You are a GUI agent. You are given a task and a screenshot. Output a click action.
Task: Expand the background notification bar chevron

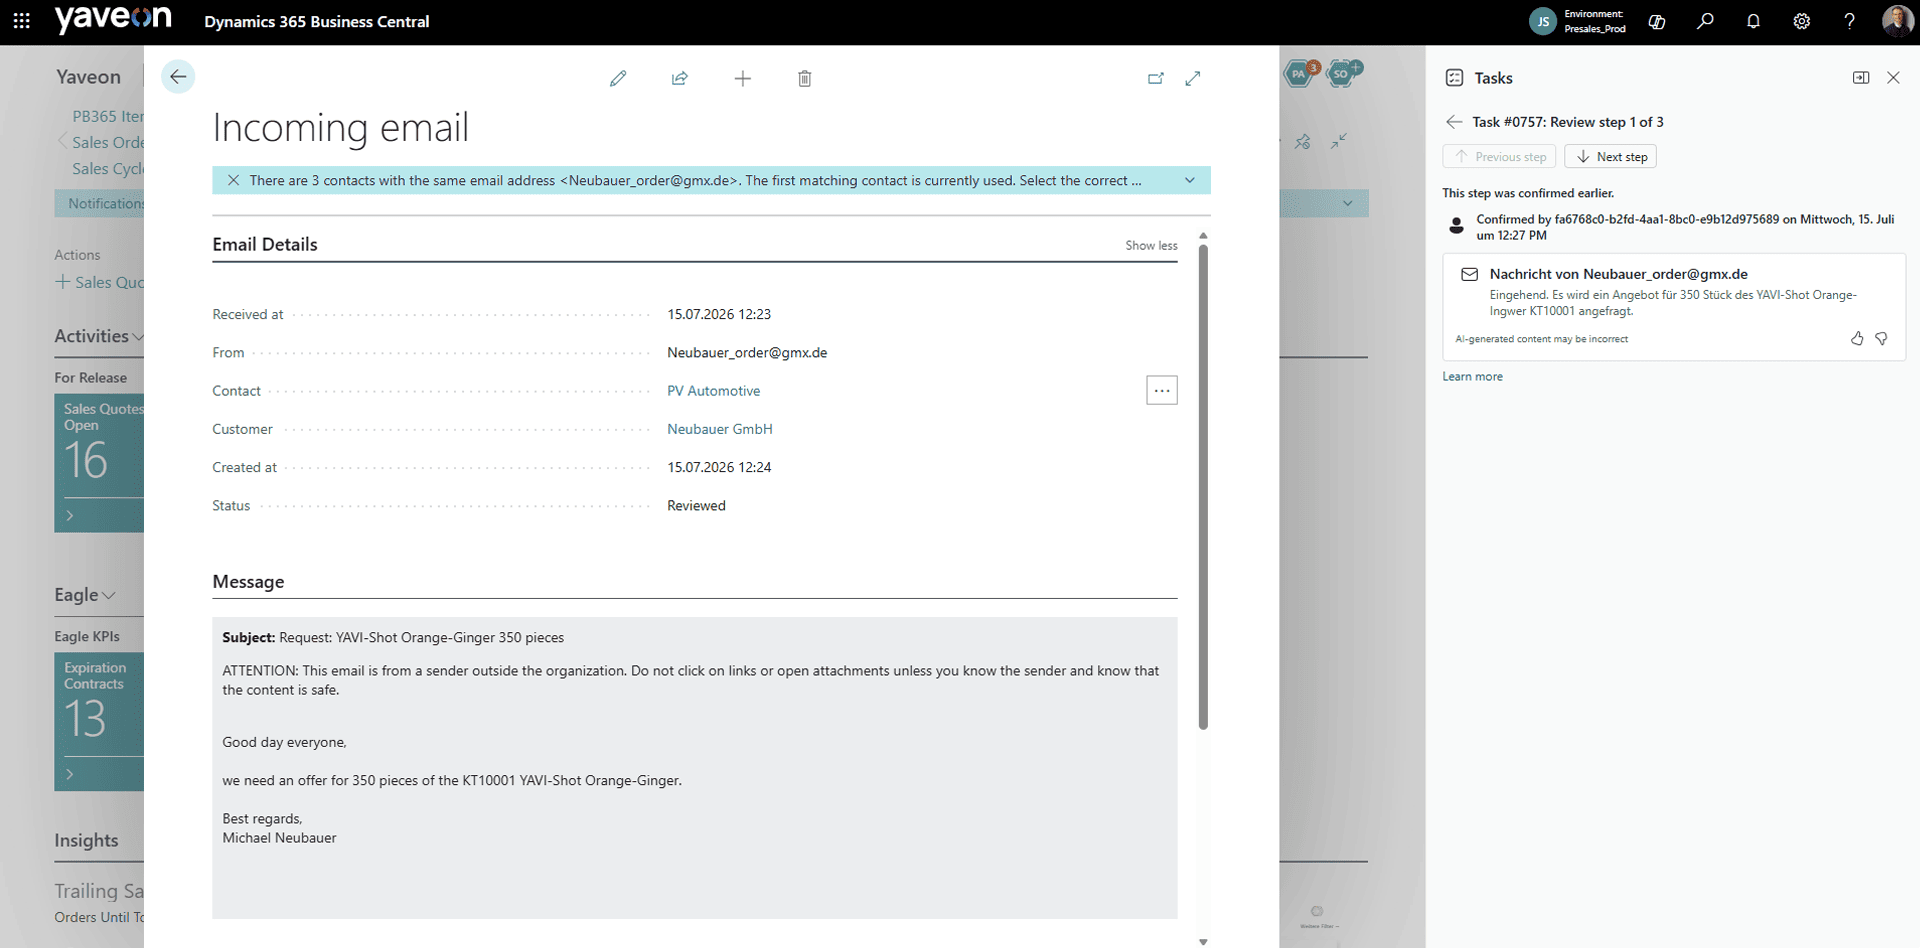[1348, 204]
